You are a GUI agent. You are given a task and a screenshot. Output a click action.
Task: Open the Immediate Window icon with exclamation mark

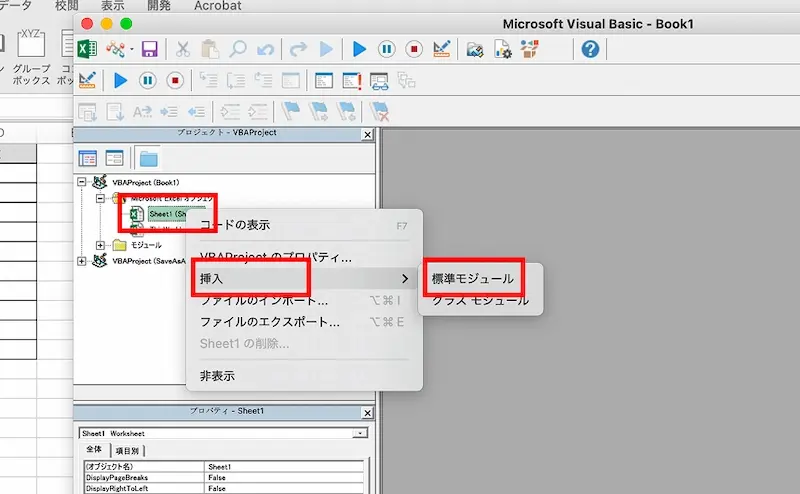352,81
